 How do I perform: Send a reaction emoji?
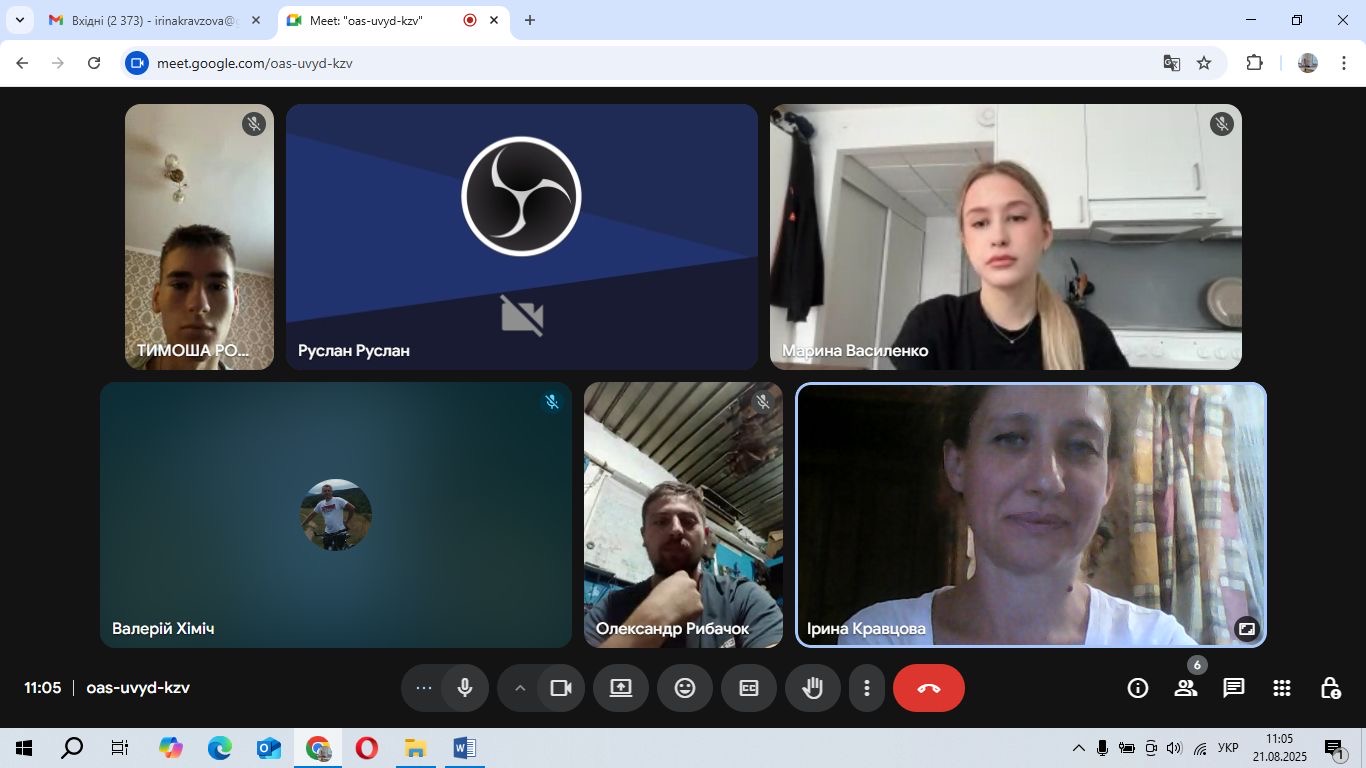[x=685, y=688]
